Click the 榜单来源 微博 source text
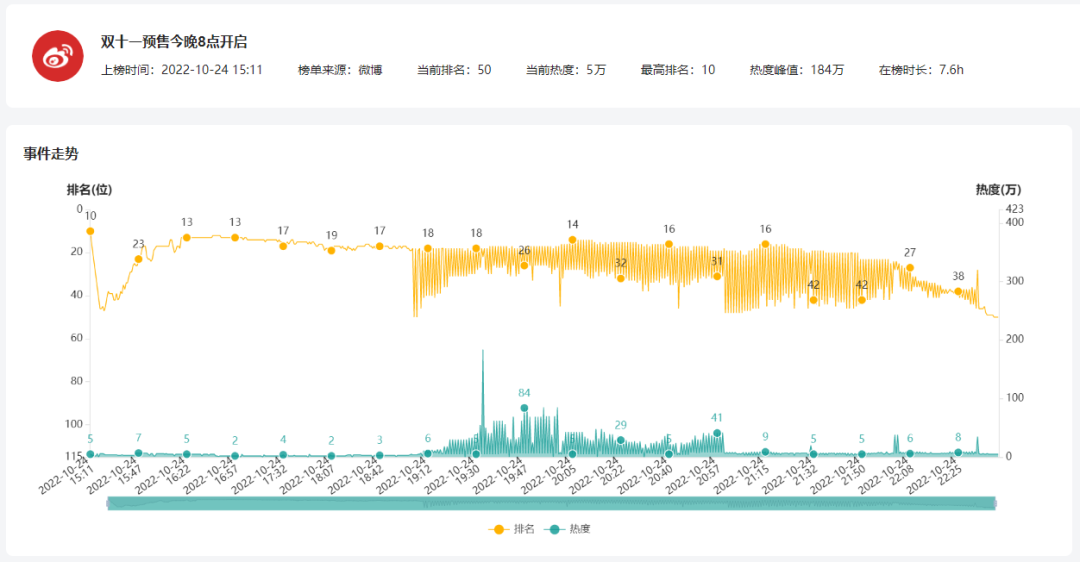Viewport: 1080px width, 562px height. click(340, 70)
